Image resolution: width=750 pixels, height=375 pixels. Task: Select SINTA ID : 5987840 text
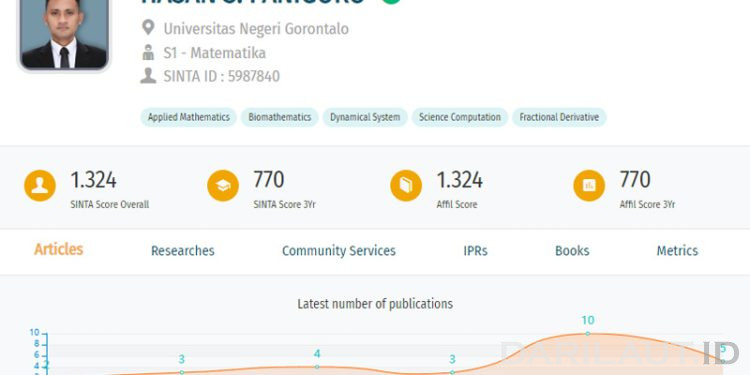point(221,77)
